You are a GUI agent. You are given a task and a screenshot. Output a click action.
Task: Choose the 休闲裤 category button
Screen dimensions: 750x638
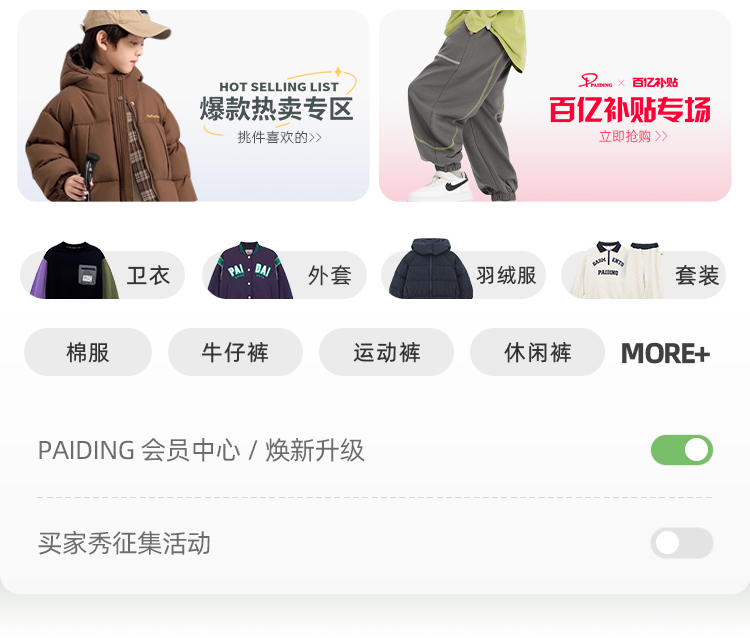point(537,352)
